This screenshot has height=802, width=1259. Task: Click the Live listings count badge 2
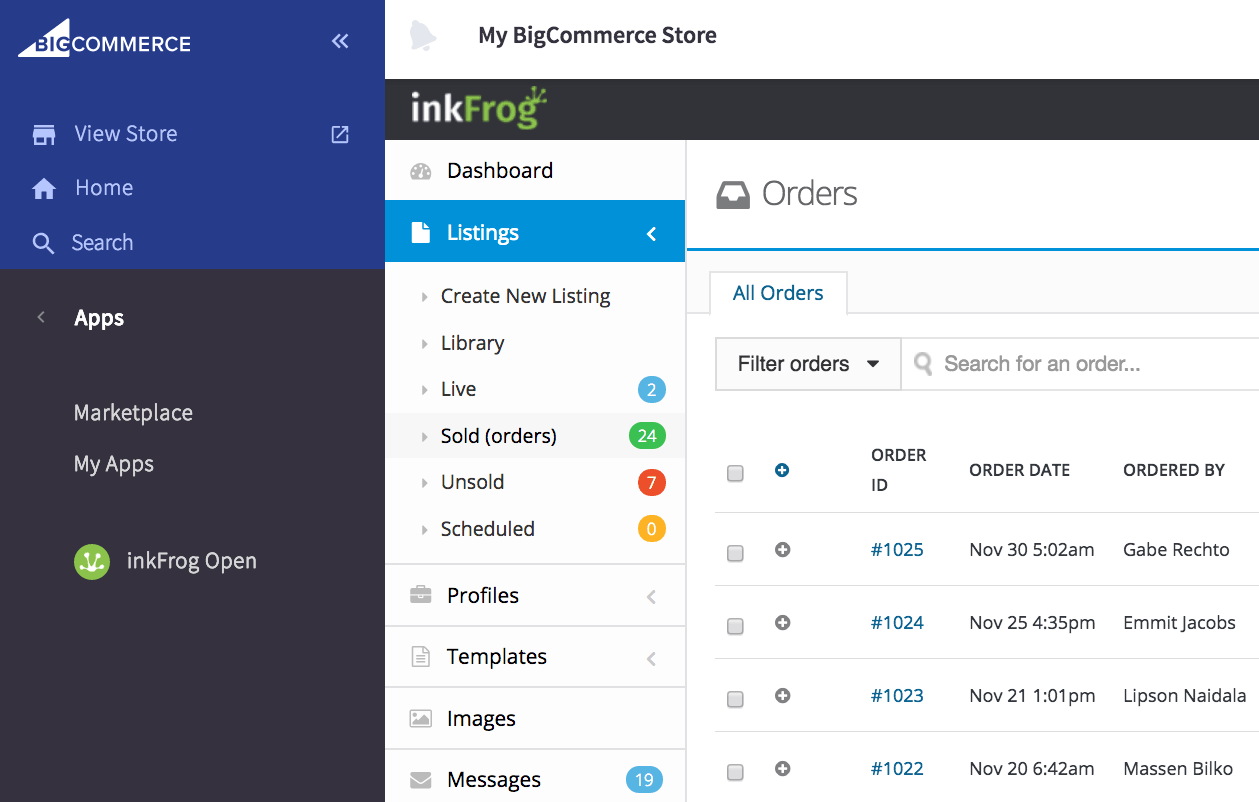(x=651, y=390)
